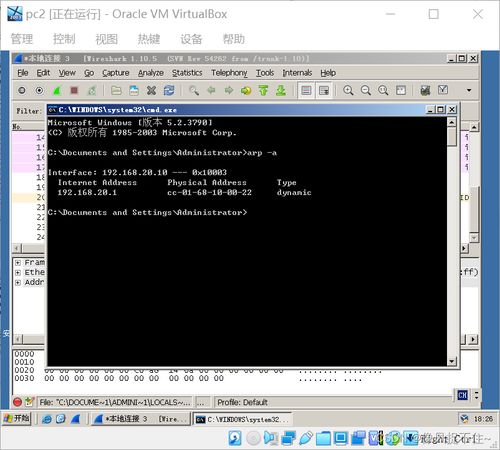Image resolution: width=500 pixels, height=450 pixels.
Task: Save this capture file
Action: (134, 90)
